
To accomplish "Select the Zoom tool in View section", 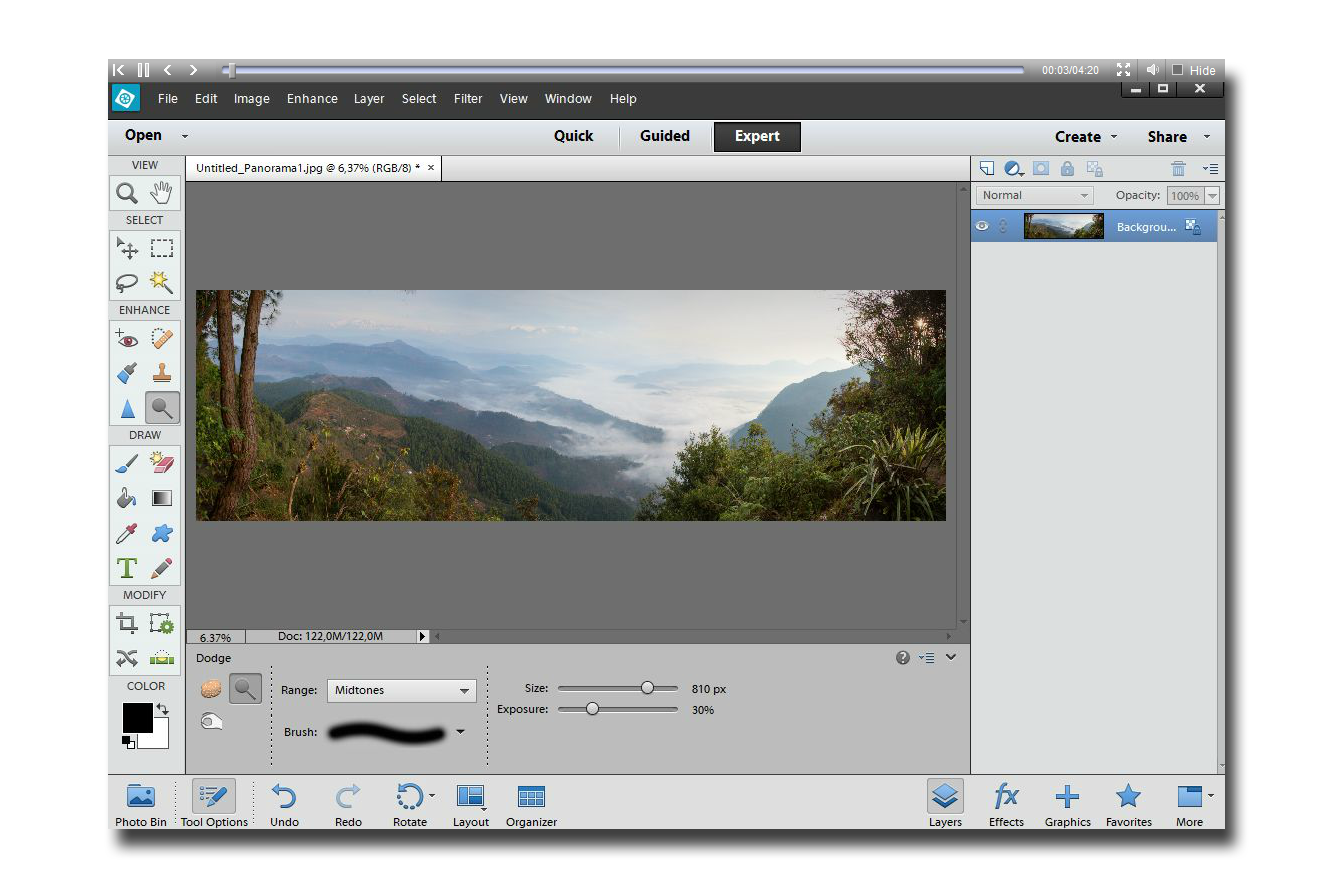I will [x=127, y=193].
